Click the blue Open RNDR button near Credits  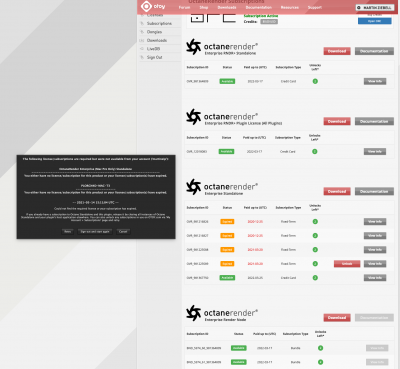click(x=375, y=21)
